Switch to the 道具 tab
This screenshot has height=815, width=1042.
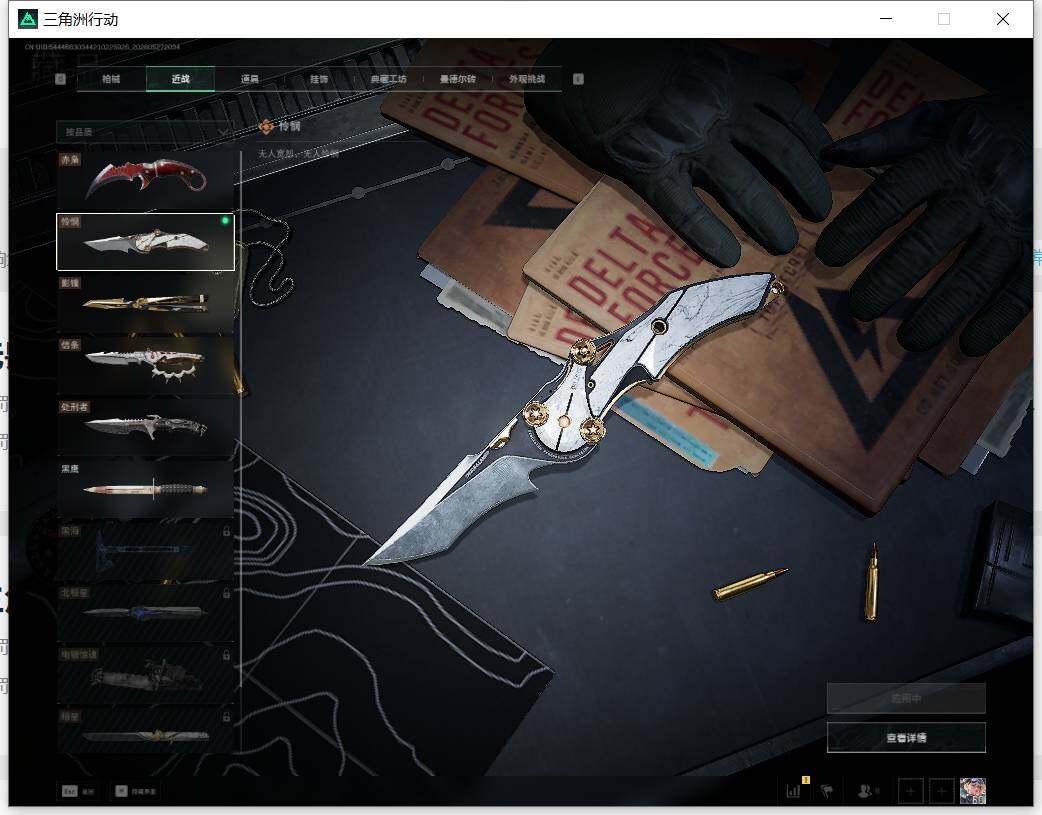[x=250, y=79]
